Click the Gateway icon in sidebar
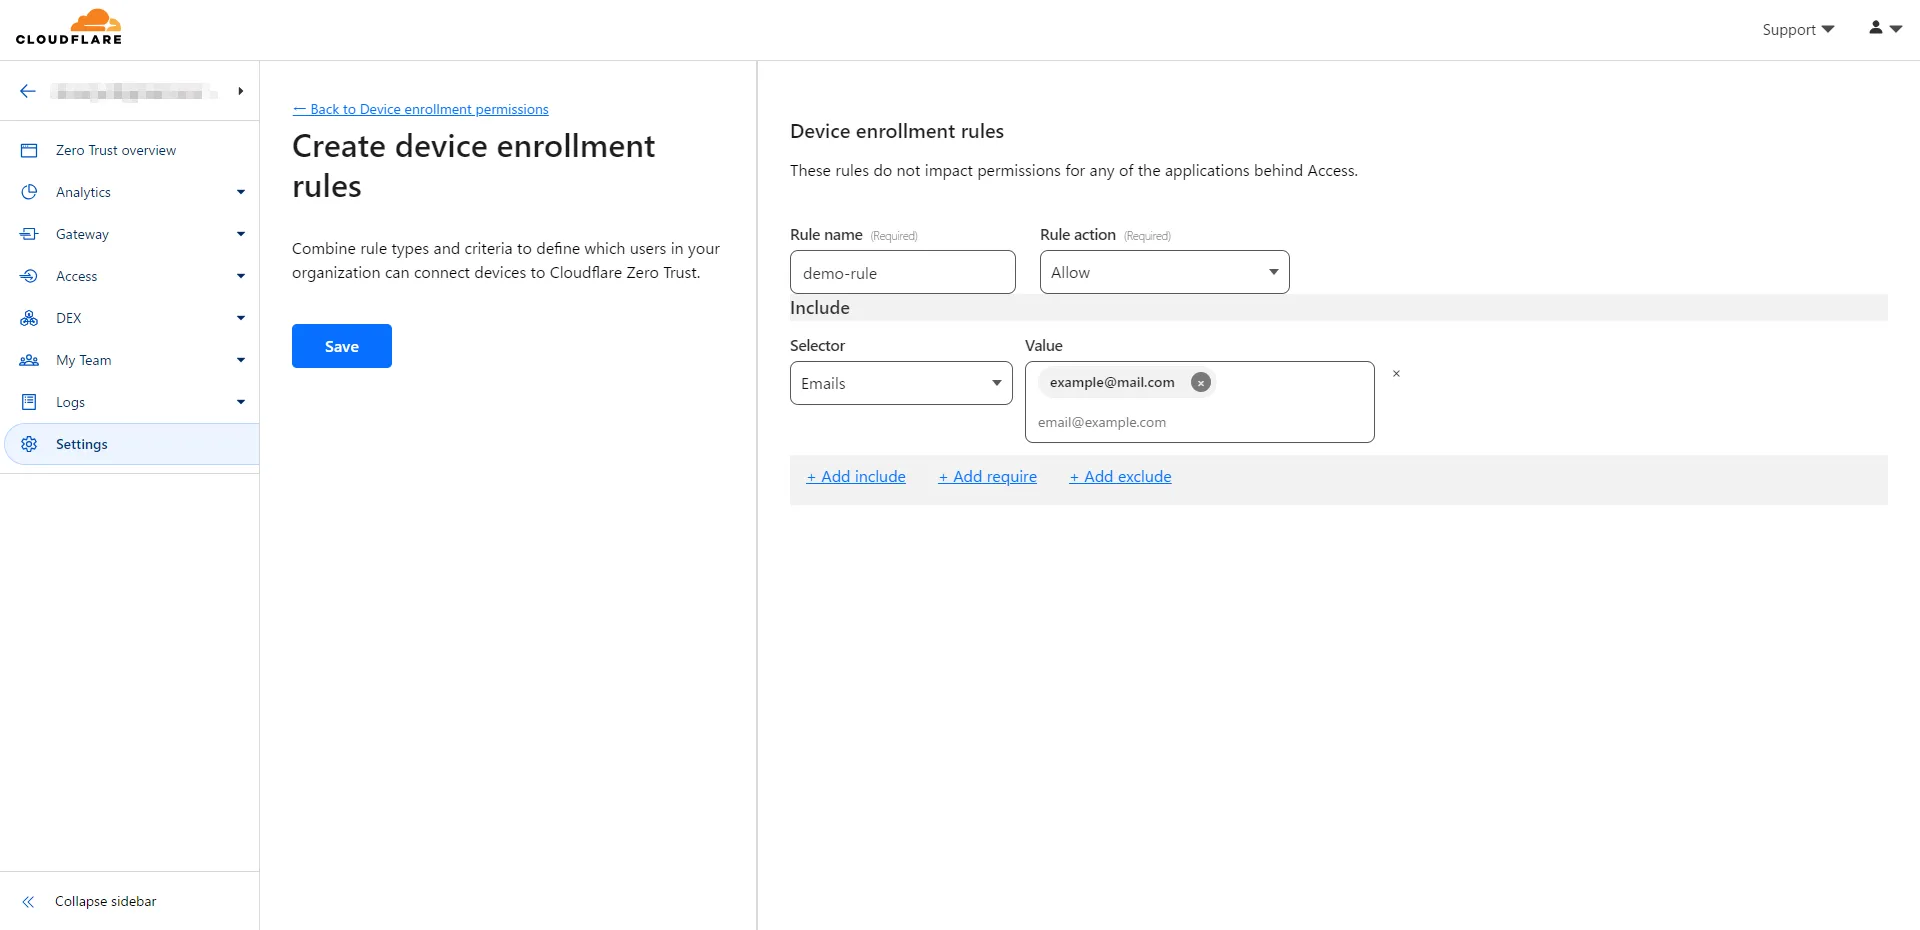Viewport: 1920px width, 930px height. [x=29, y=234]
